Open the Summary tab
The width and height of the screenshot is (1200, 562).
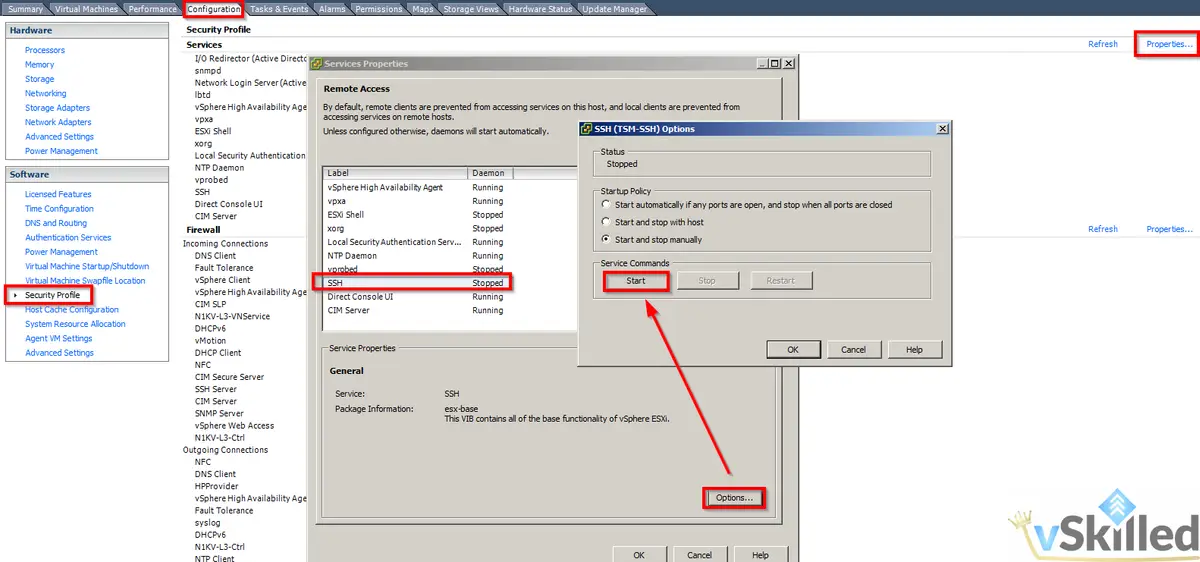click(26, 9)
